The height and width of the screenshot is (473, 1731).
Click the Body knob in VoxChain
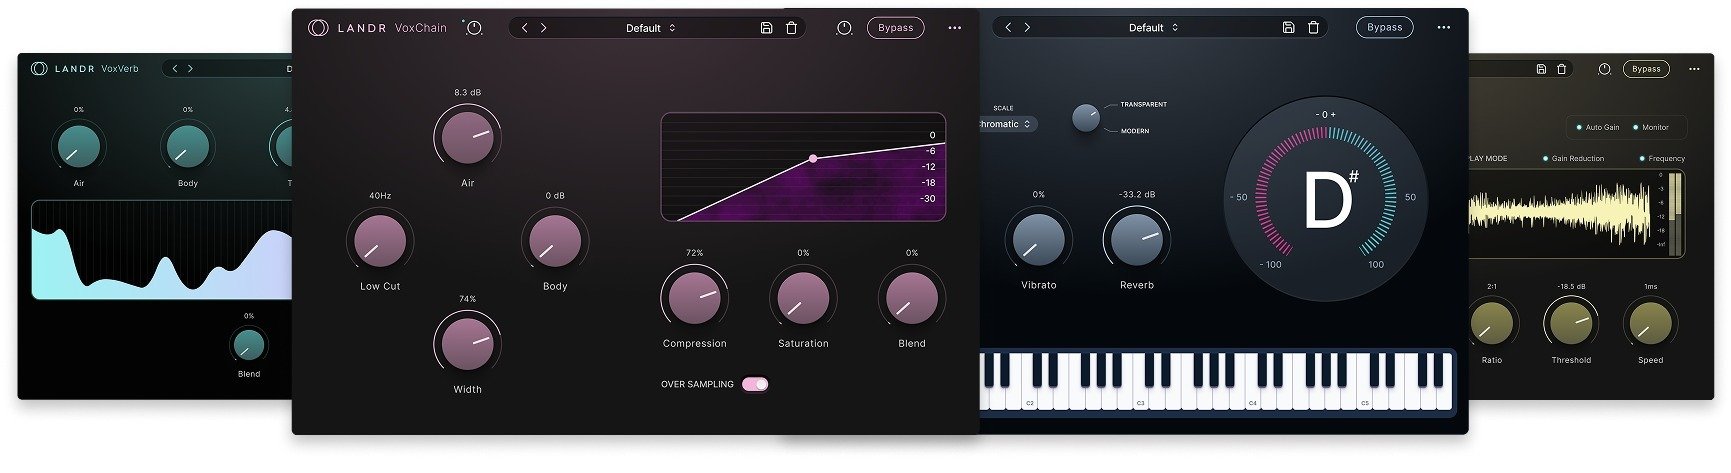click(555, 240)
